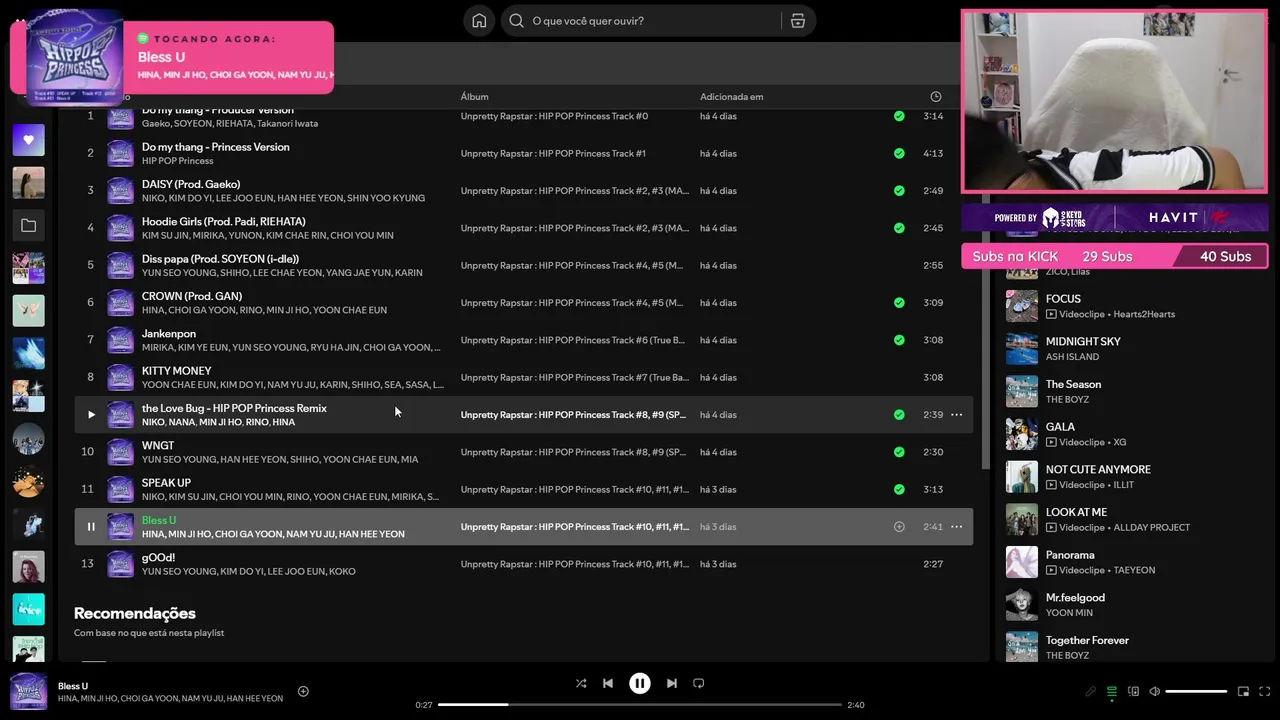Skip to the previous track
Image resolution: width=1280 pixels, height=720 pixels.
click(607, 683)
